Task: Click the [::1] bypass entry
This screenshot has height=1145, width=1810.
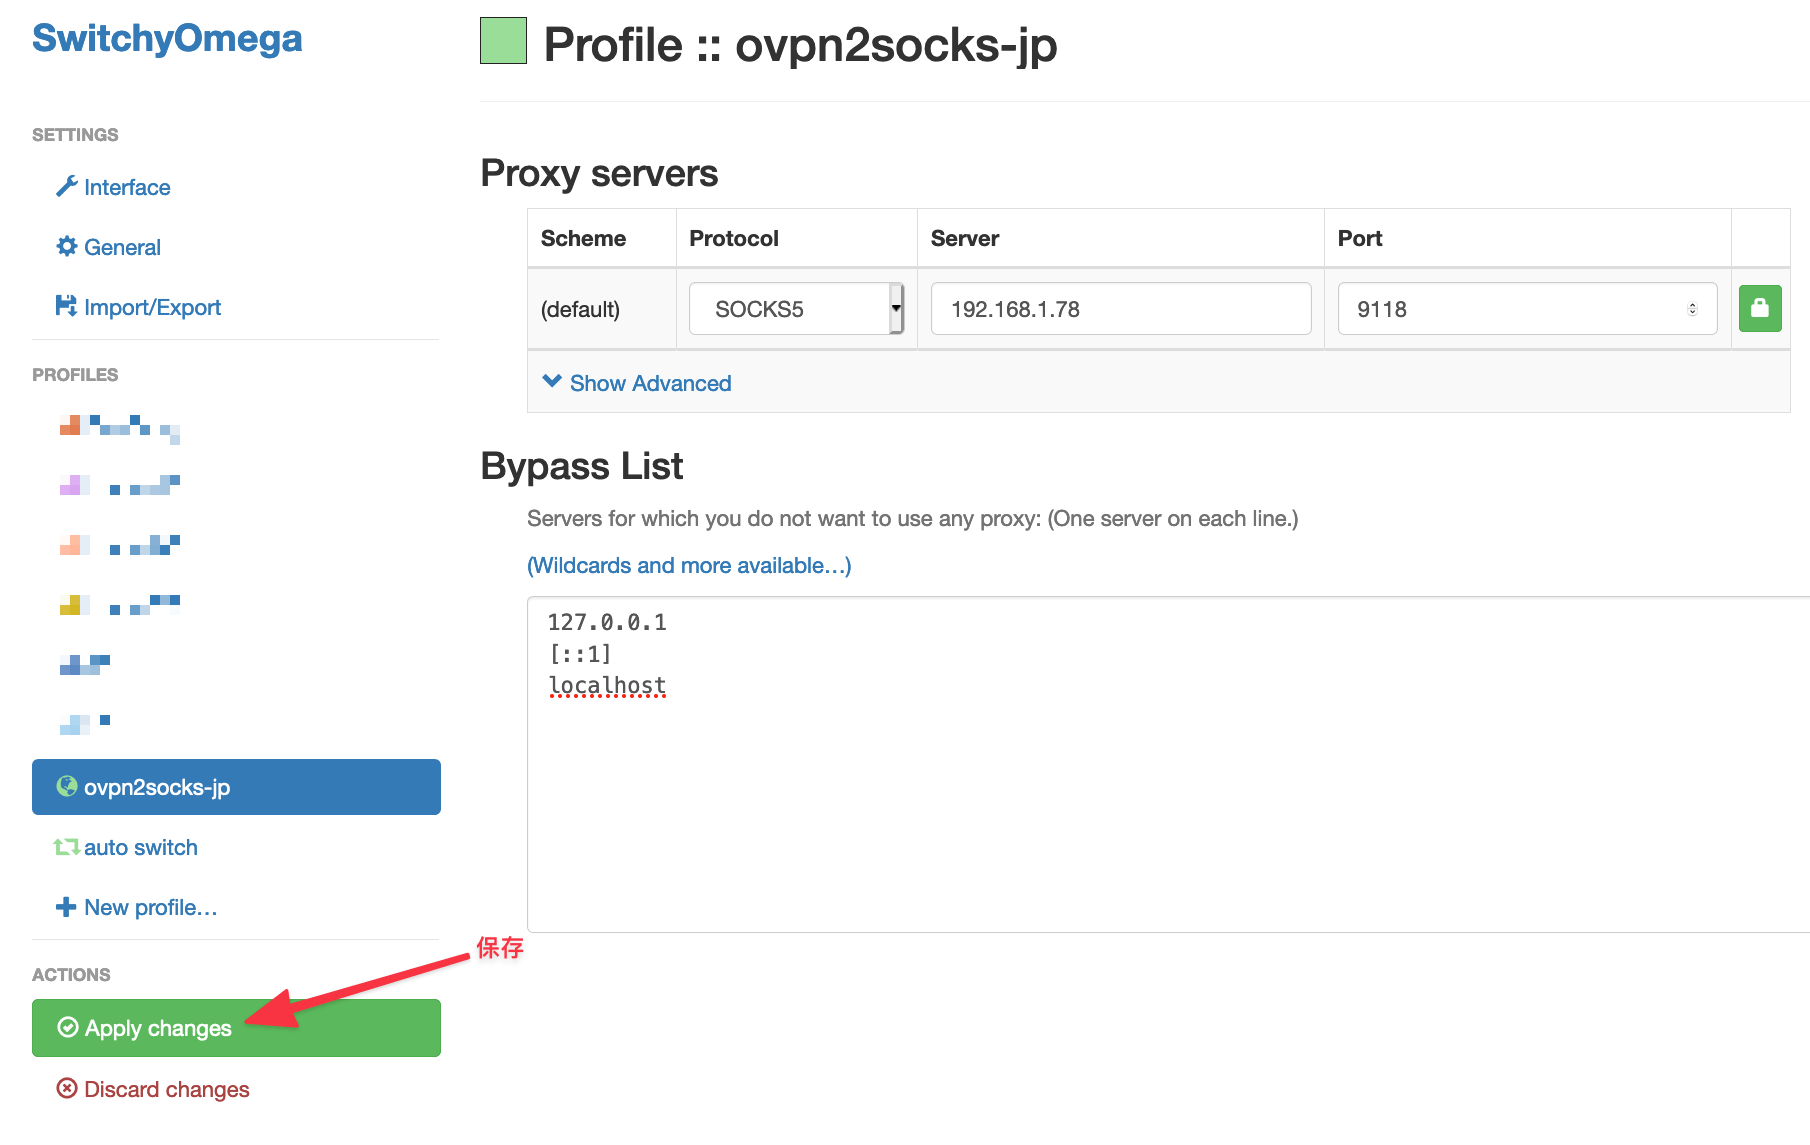Action: click(x=580, y=654)
